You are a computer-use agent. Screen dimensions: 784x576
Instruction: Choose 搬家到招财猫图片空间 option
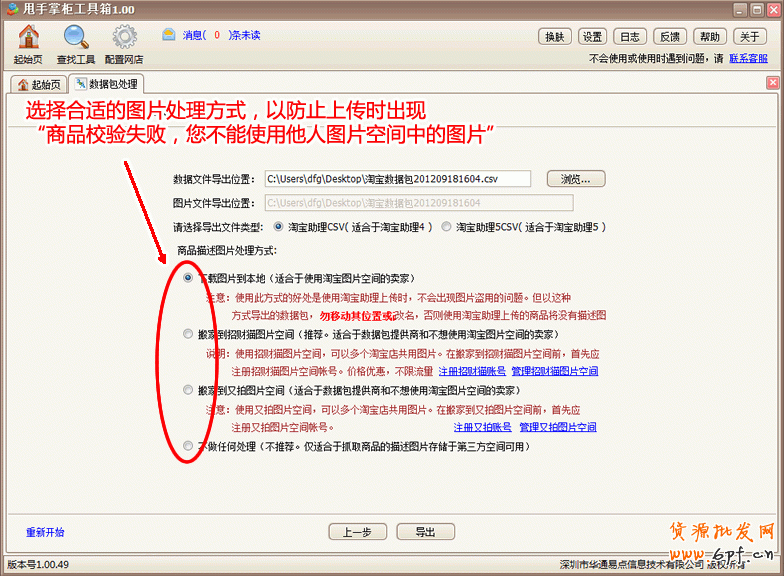pyautogui.click(x=188, y=335)
